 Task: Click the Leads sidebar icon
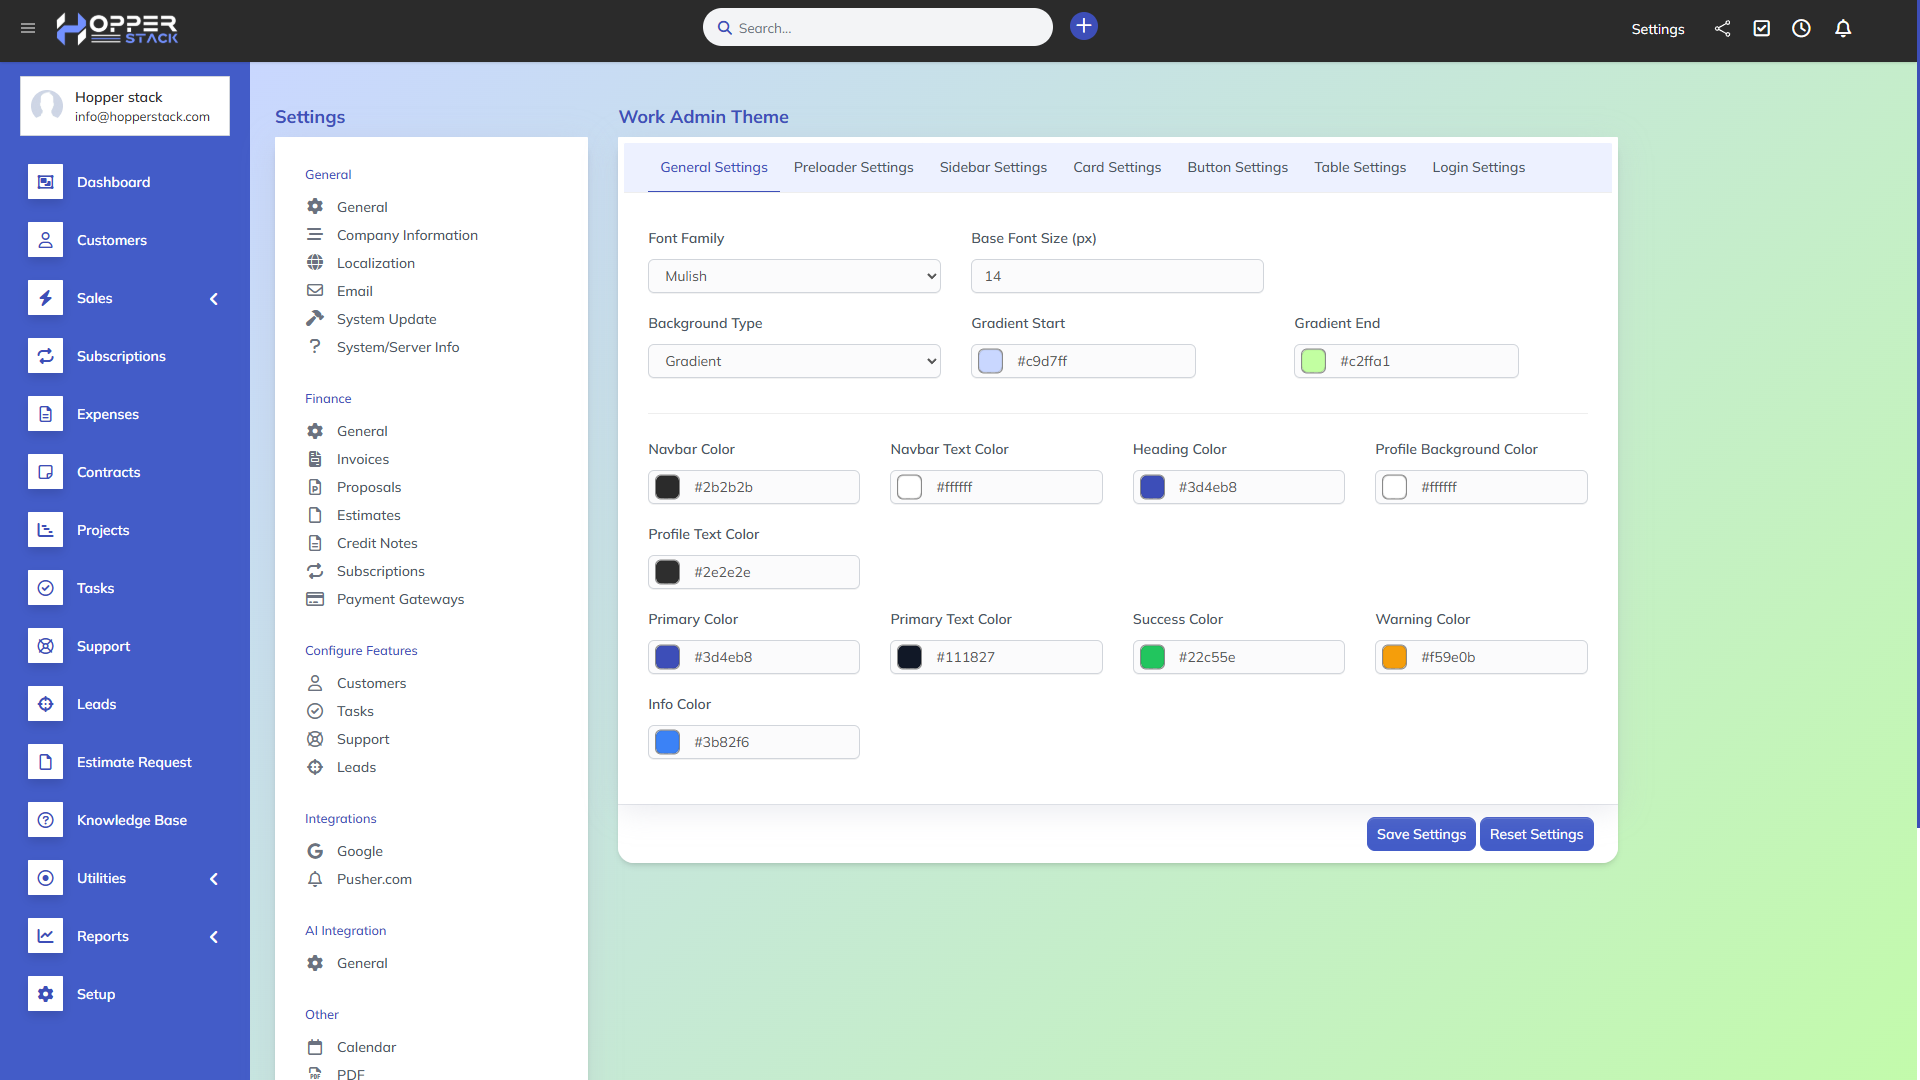[x=46, y=704]
